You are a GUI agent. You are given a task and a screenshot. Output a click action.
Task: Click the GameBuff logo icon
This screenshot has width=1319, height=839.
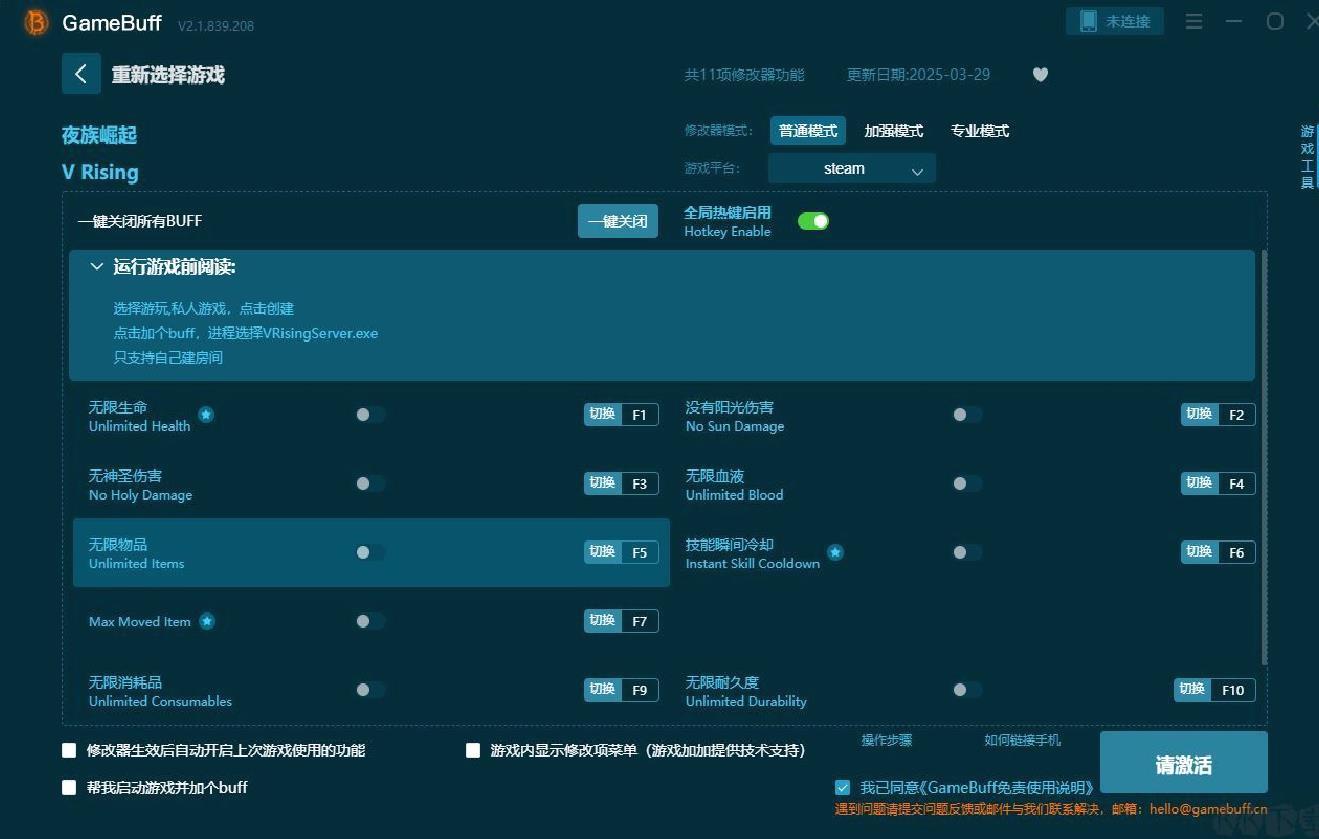click(36, 23)
